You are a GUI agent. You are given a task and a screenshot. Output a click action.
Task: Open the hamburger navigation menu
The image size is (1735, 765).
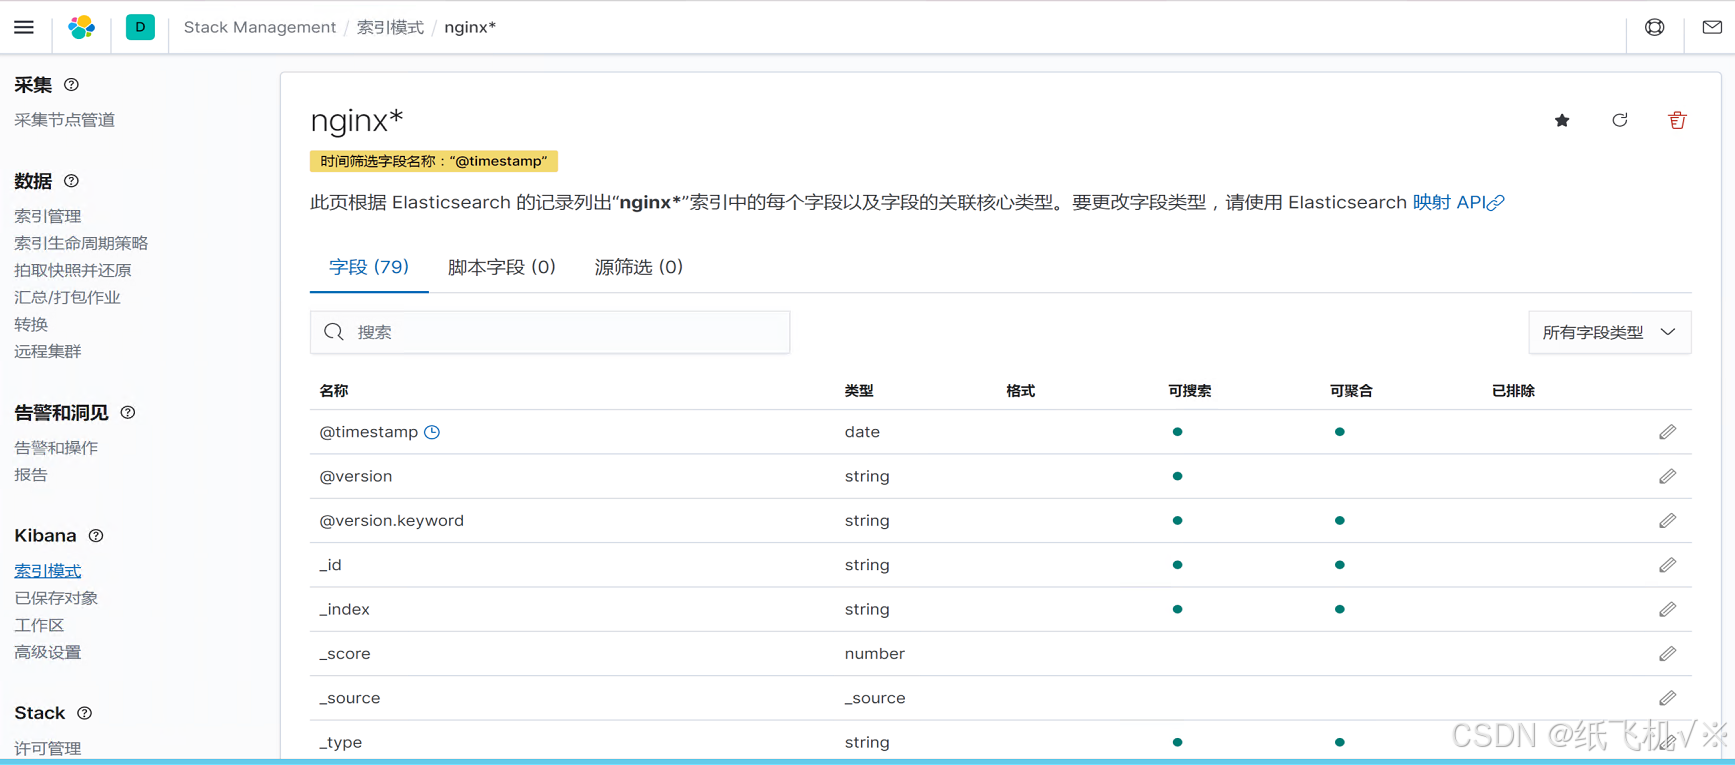pyautogui.click(x=24, y=27)
